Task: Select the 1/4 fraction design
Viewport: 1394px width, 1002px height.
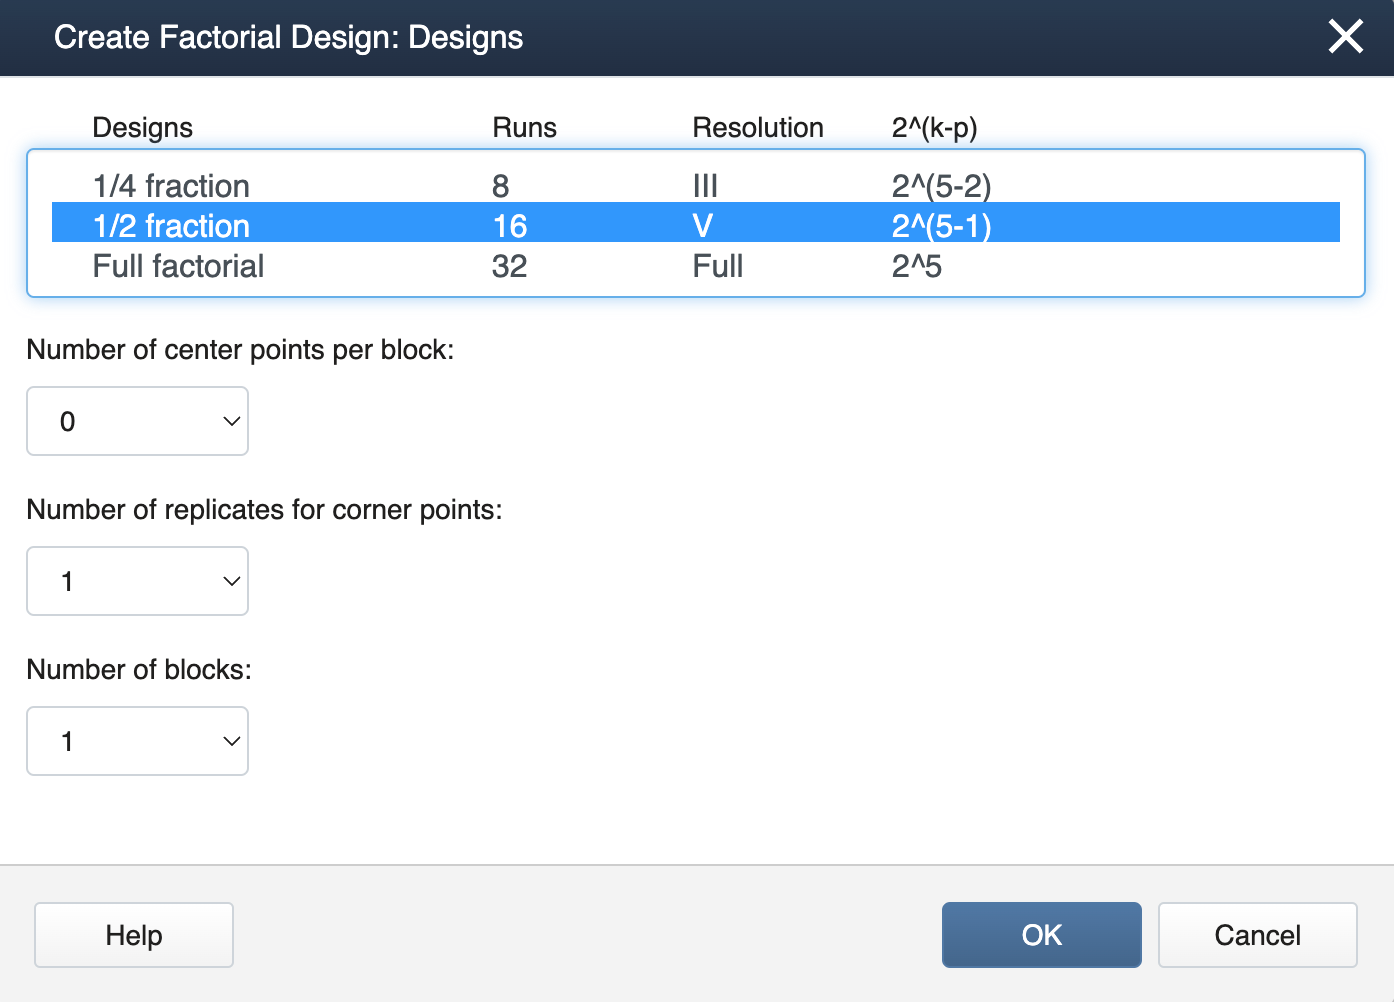Action: point(171,186)
